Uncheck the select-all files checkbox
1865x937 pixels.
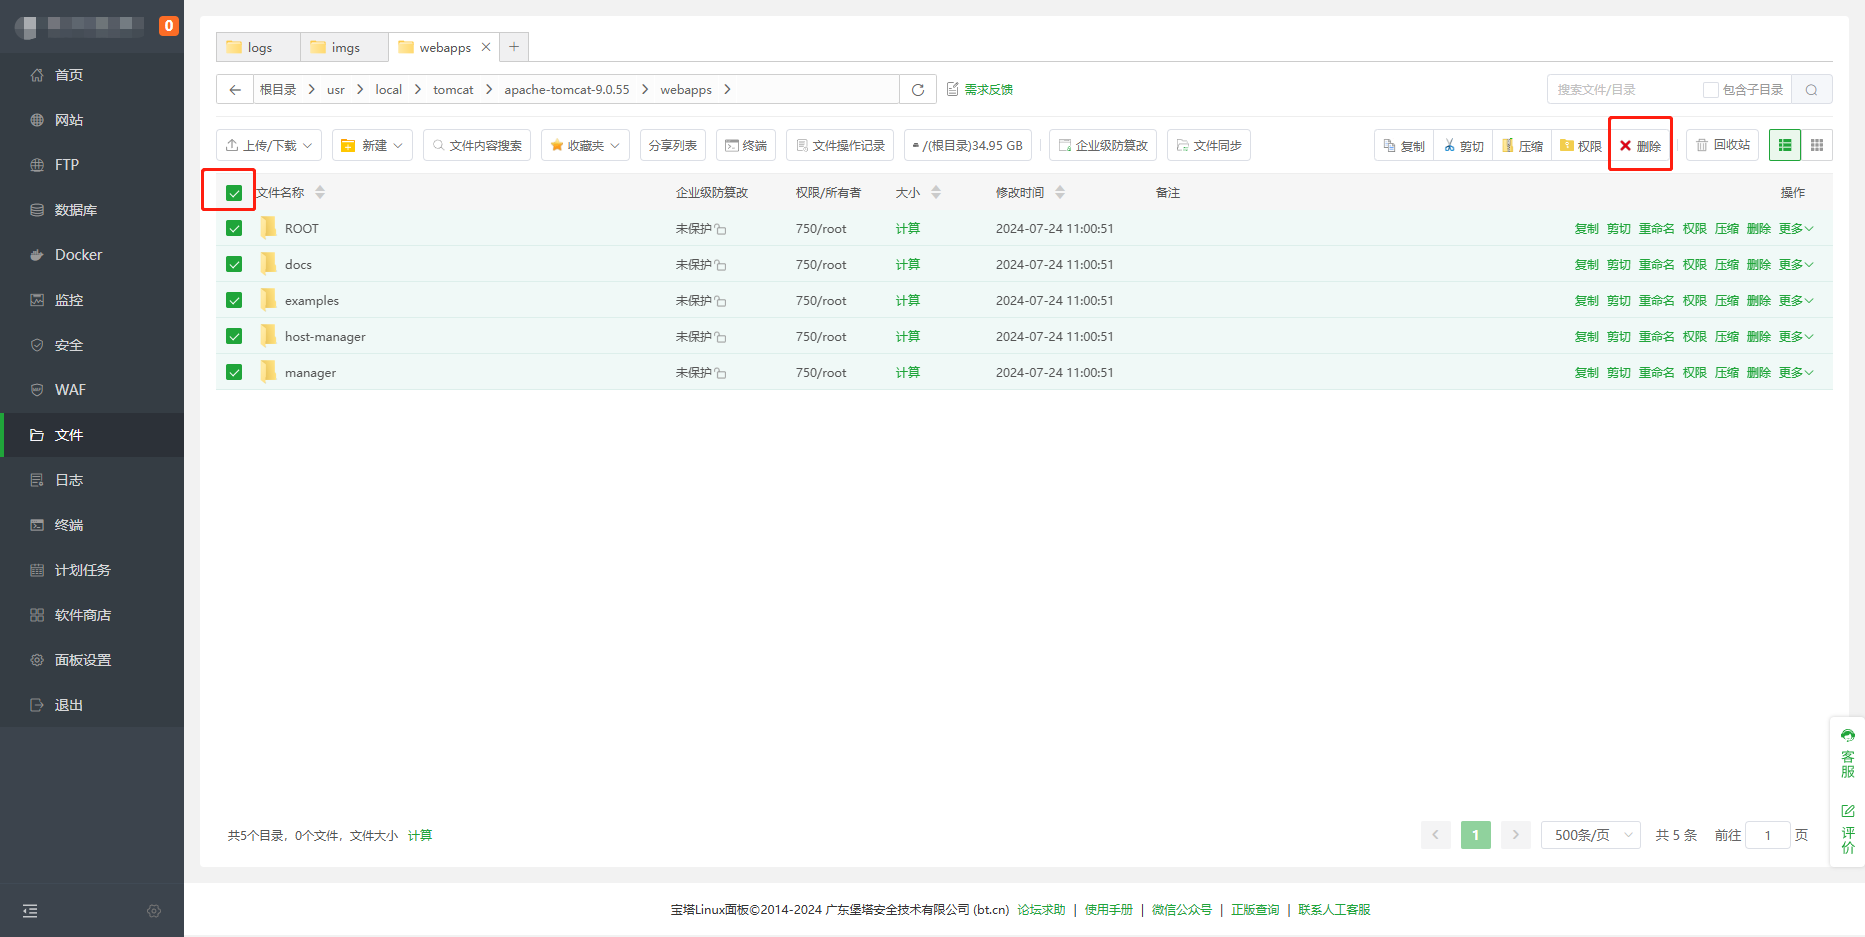234,193
